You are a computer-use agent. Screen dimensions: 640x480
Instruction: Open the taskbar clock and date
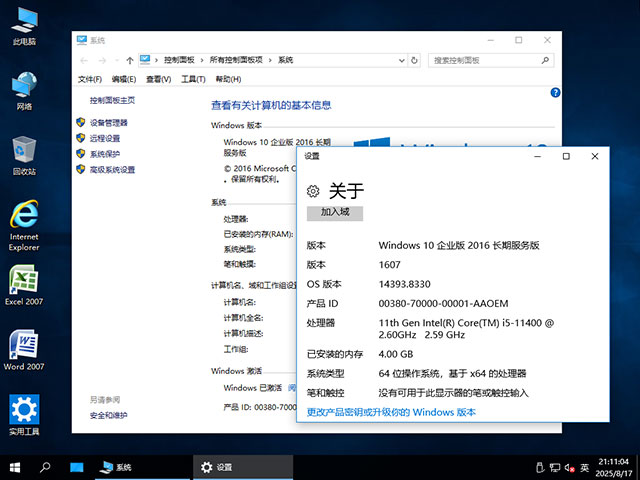[x=614, y=468]
